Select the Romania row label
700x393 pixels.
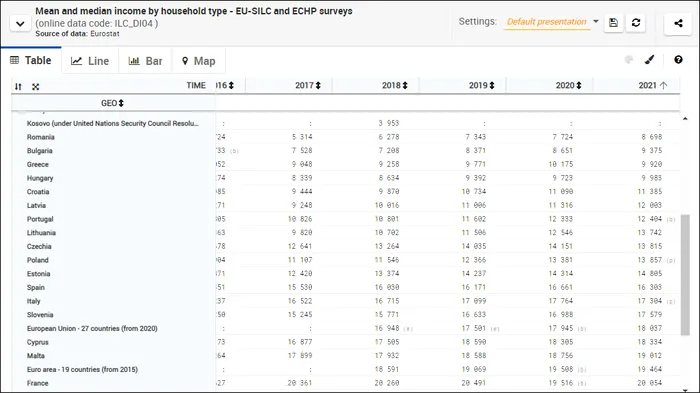[41, 137]
